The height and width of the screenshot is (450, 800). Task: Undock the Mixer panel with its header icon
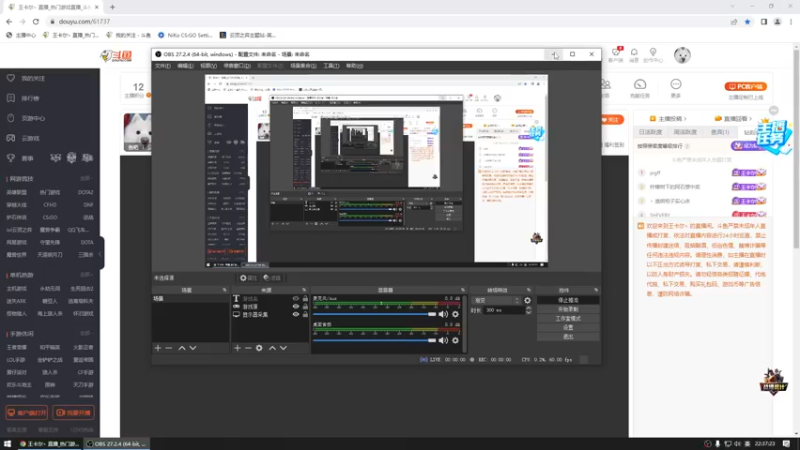[x=463, y=290]
